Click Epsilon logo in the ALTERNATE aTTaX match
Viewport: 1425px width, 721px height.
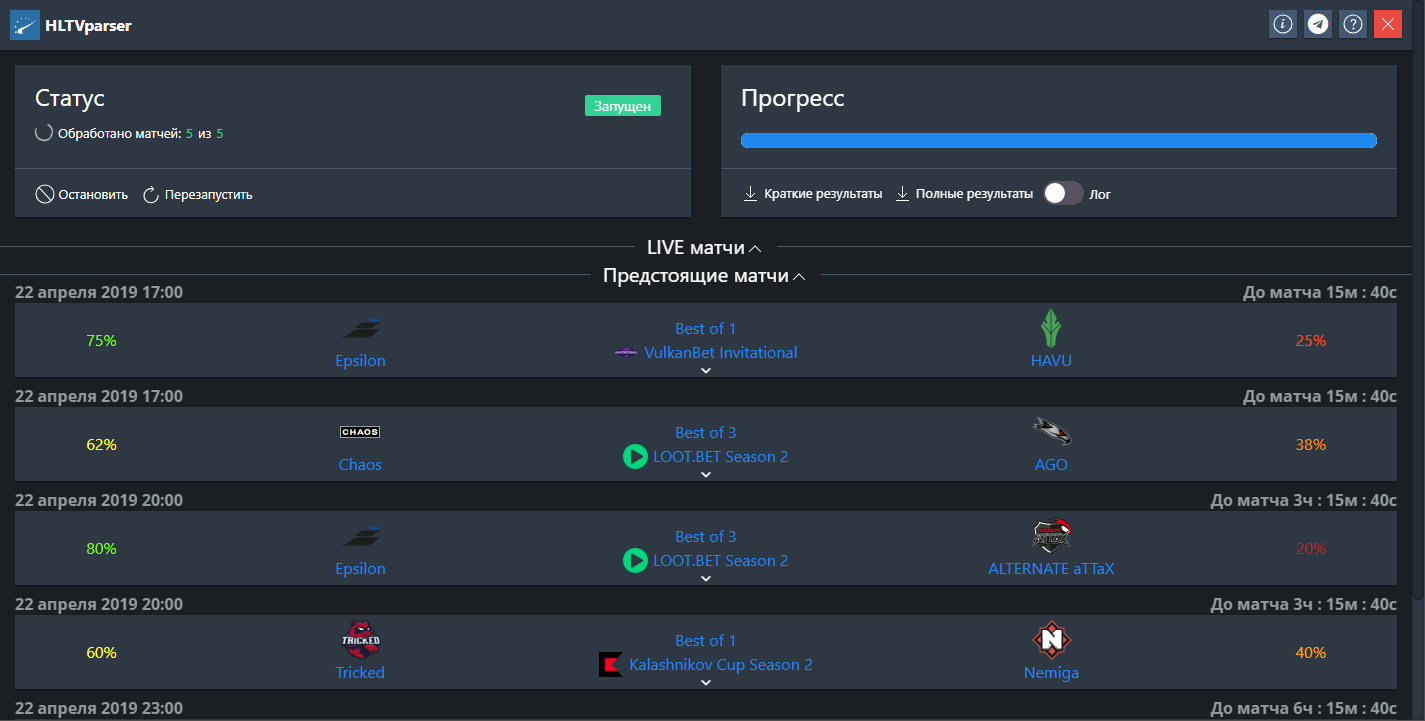360,536
